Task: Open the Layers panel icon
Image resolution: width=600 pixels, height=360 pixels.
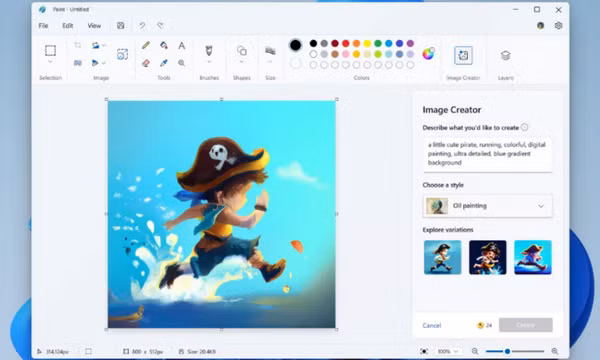Action: click(505, 55)
